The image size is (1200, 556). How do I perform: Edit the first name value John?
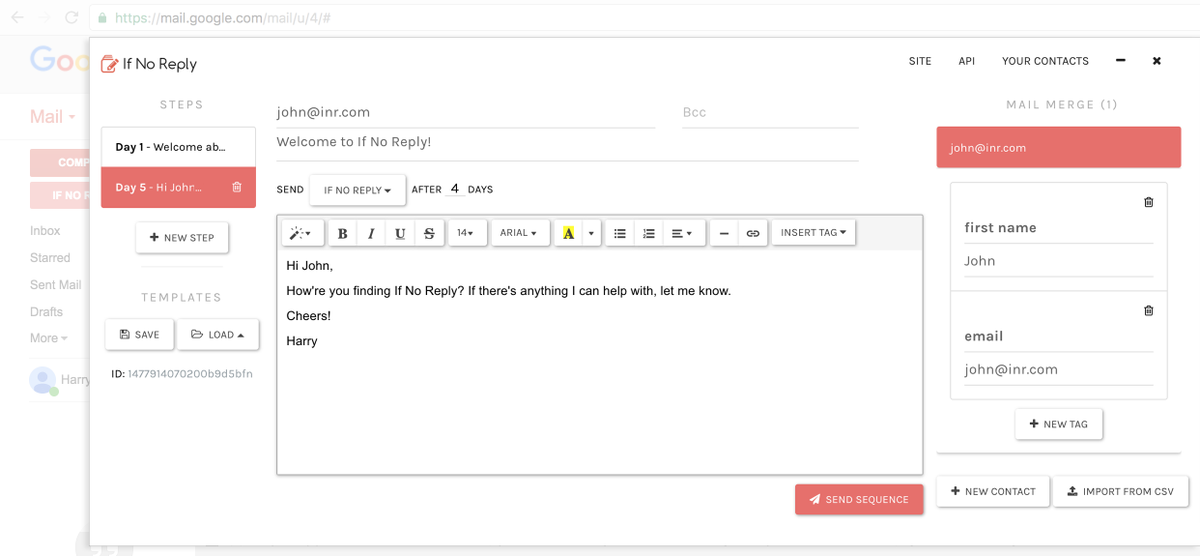pyautogui.click(x=1058, y=261)
